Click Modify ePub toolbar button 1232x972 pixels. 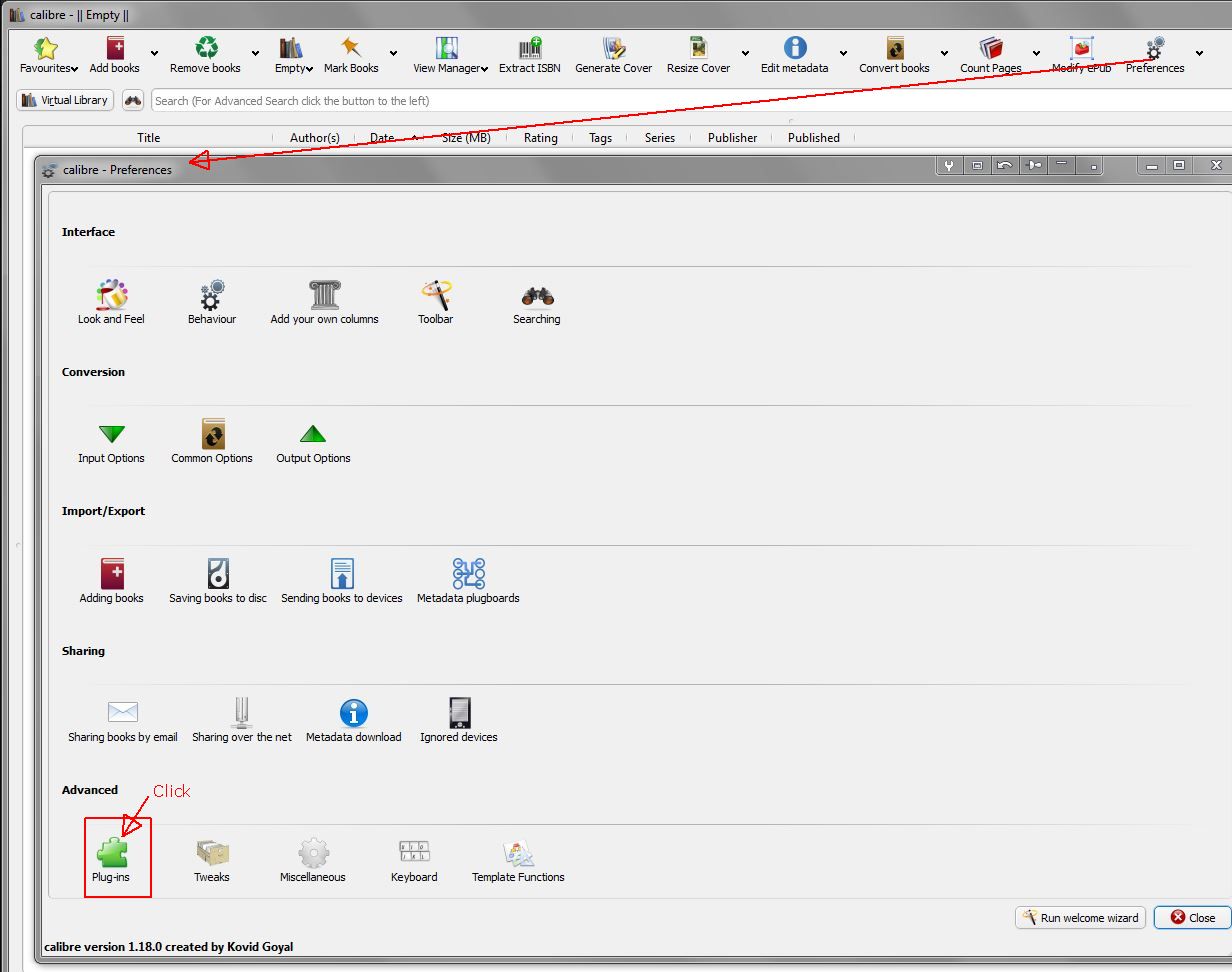pos(1081,55)
